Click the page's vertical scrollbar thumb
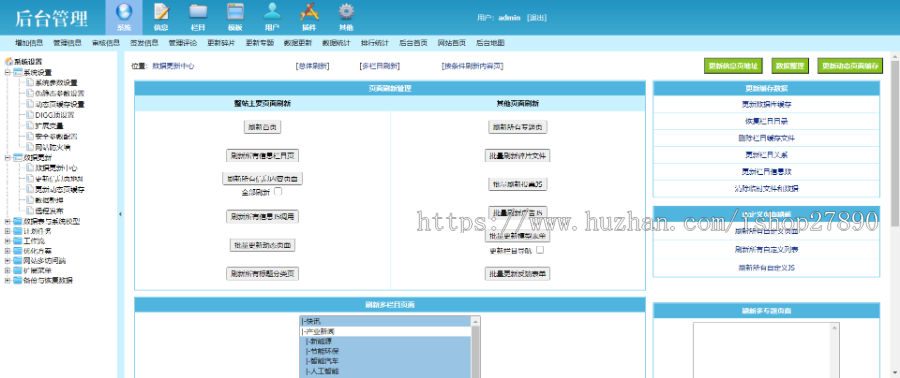Viewport: 900px width, 378px height. 895,142
